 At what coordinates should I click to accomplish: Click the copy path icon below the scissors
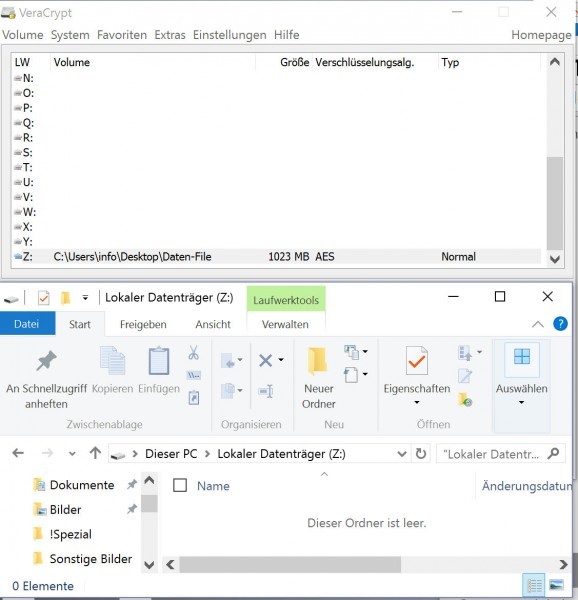click(x=194, y=375)
